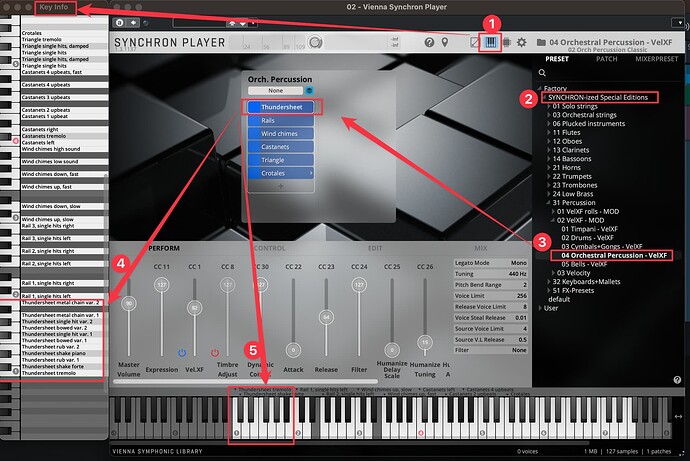Open the dropdown at top-right of plugin window
Screen dimensions: 690x461
point(678,22)
